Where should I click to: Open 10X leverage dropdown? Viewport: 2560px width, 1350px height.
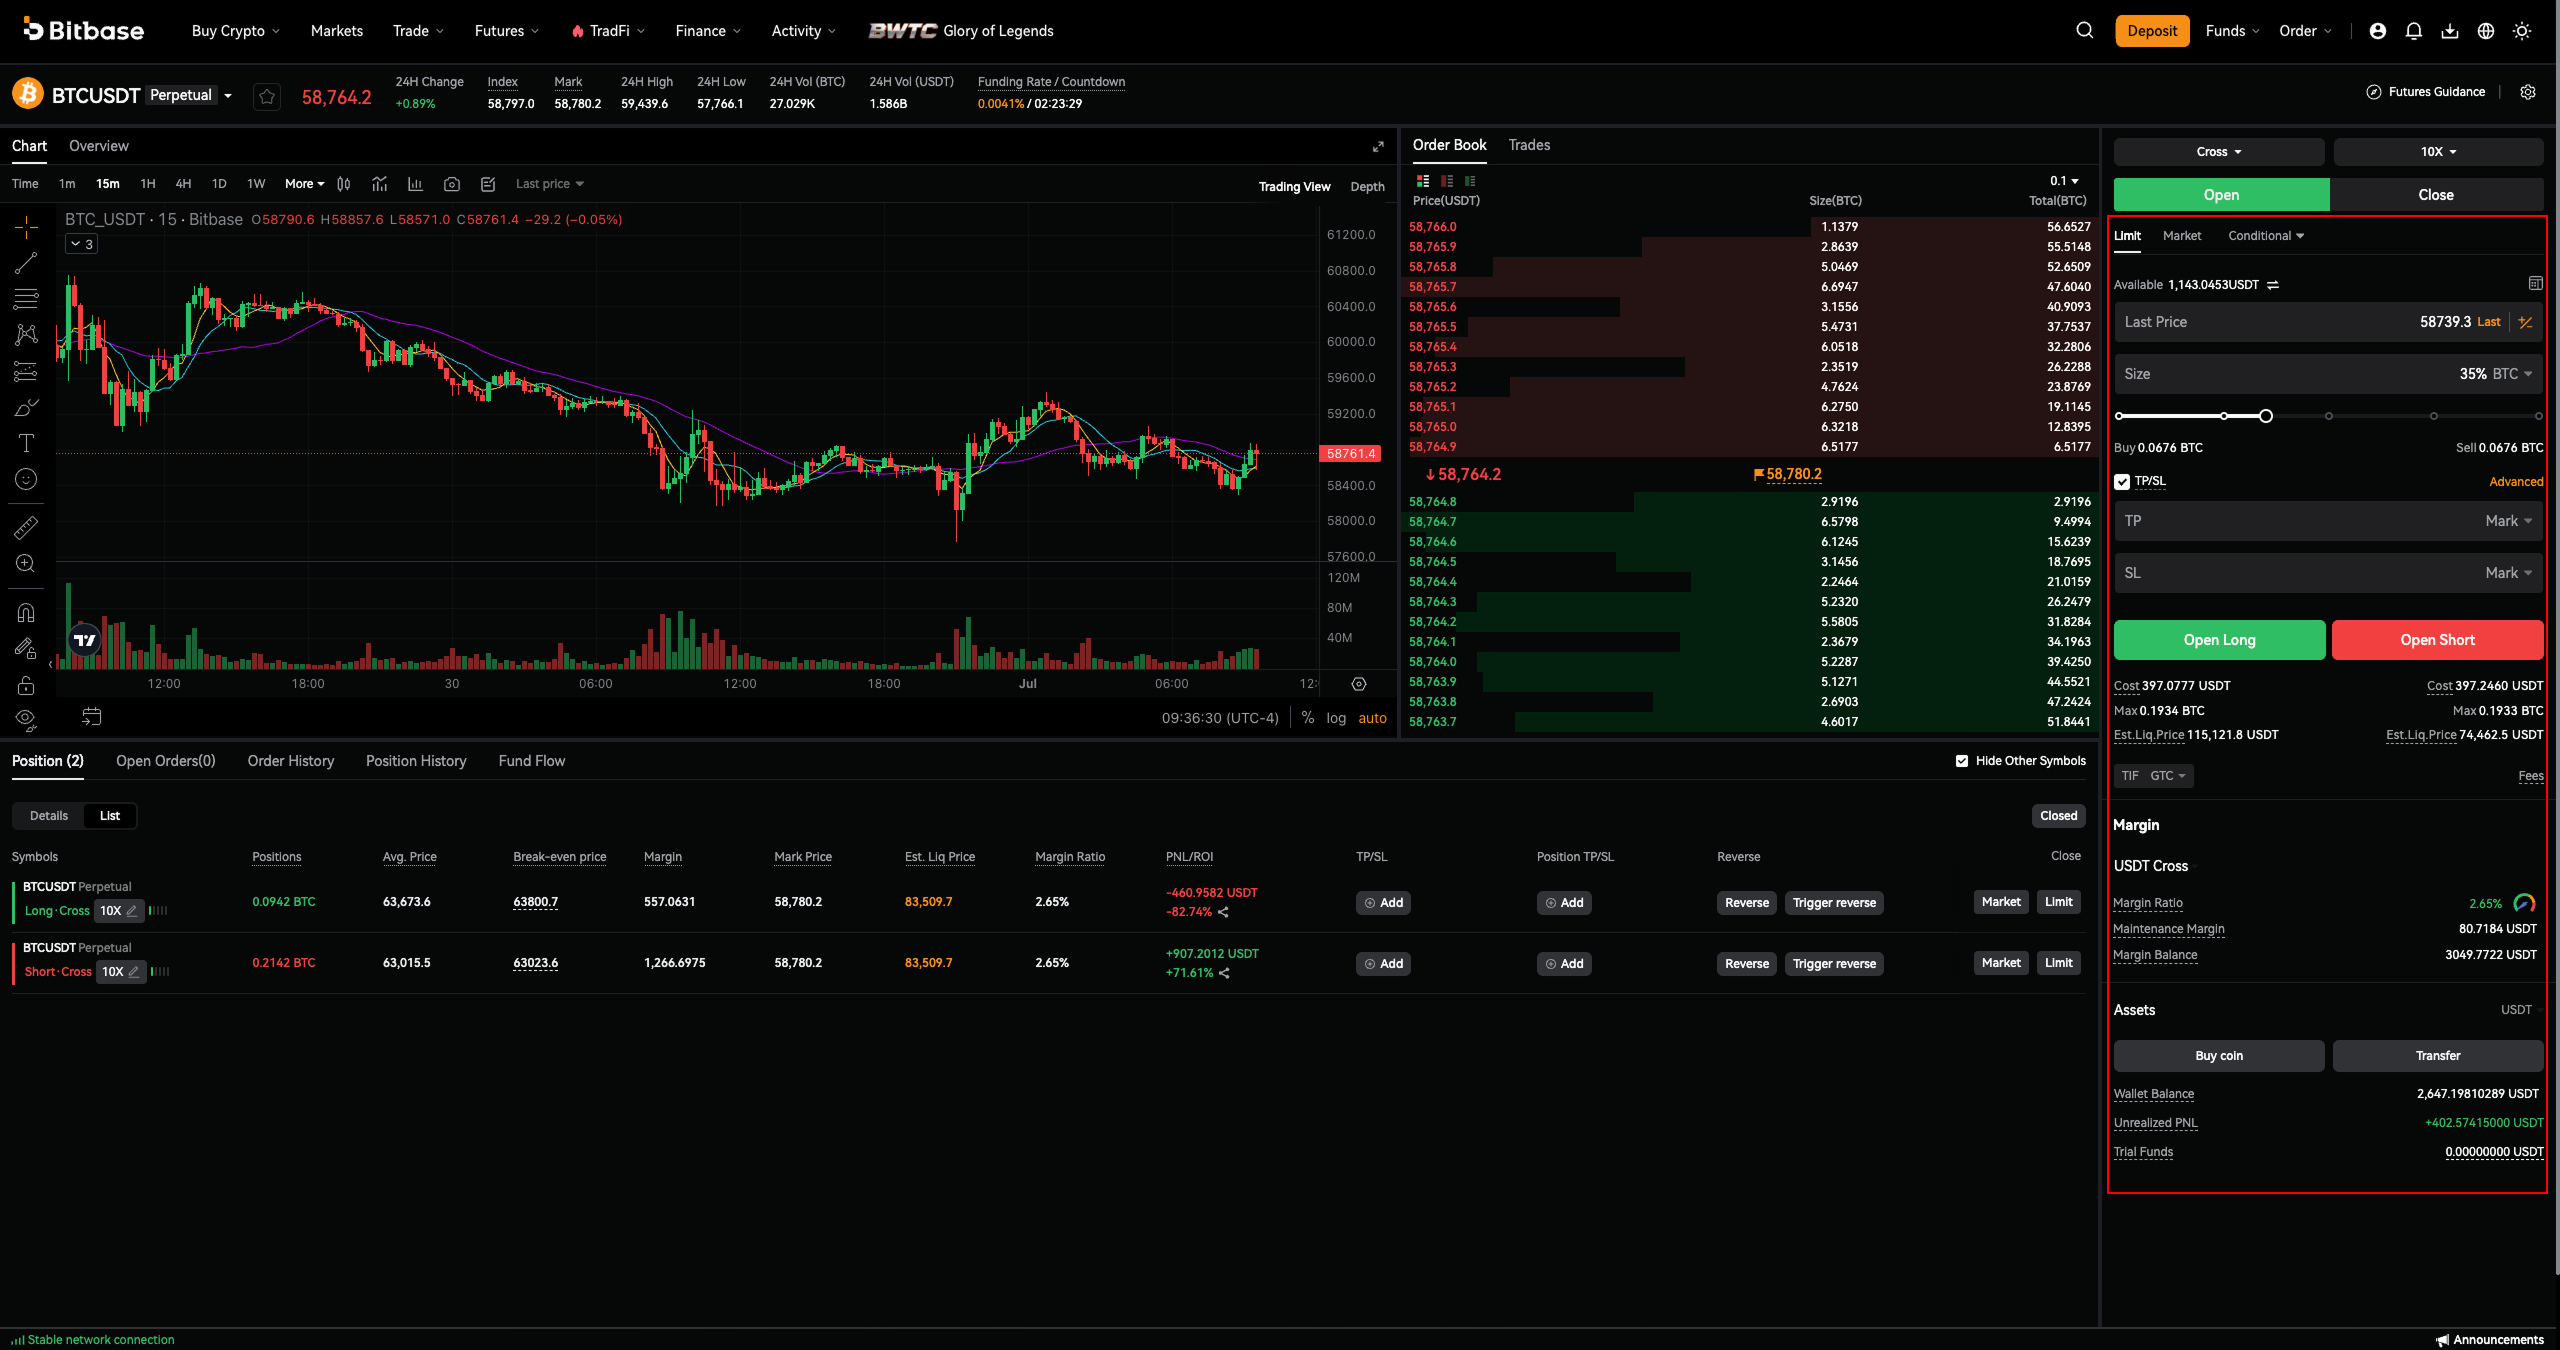click(2438, 152)
